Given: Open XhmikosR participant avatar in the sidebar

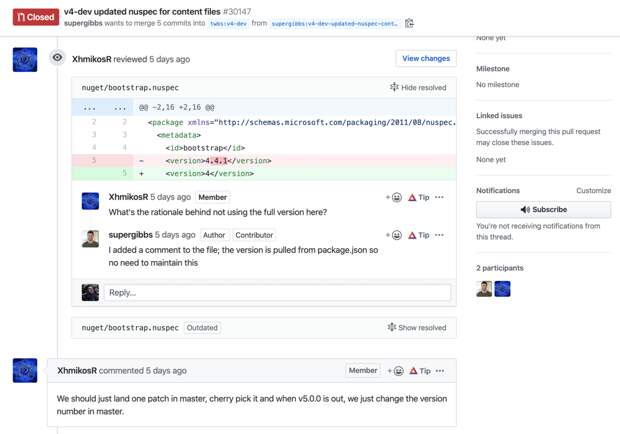Looking at the screenshot, I should click(502, 289).
